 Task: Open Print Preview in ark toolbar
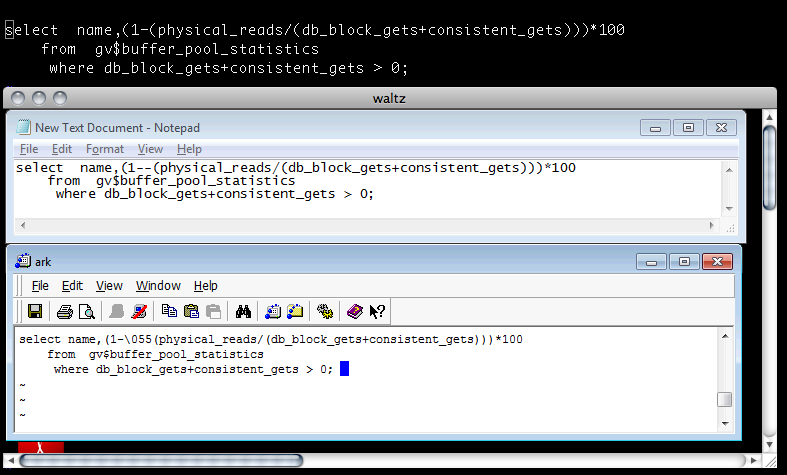pos(86,312)
